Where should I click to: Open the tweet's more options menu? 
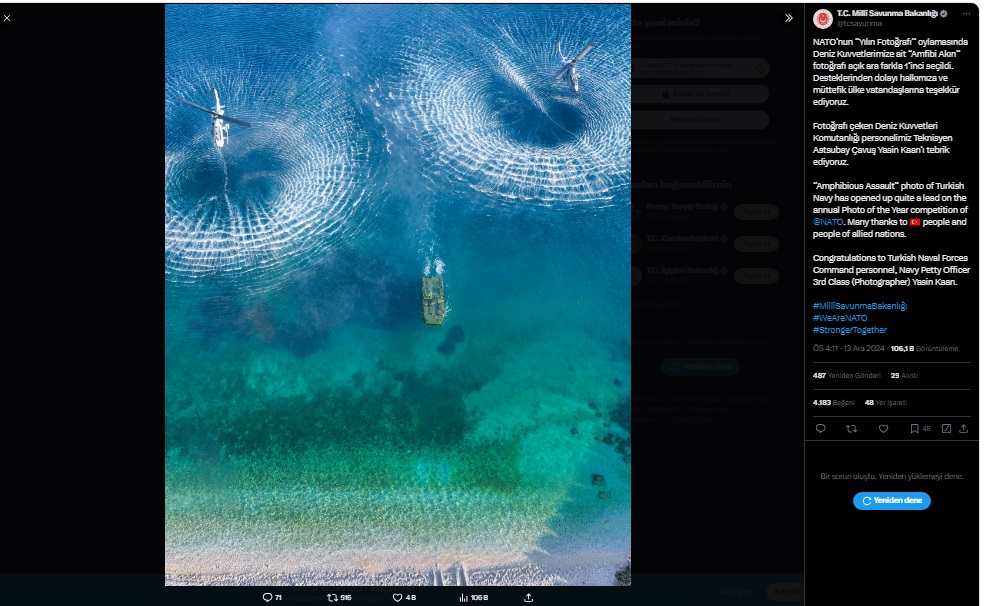click(x=968, y=14)
